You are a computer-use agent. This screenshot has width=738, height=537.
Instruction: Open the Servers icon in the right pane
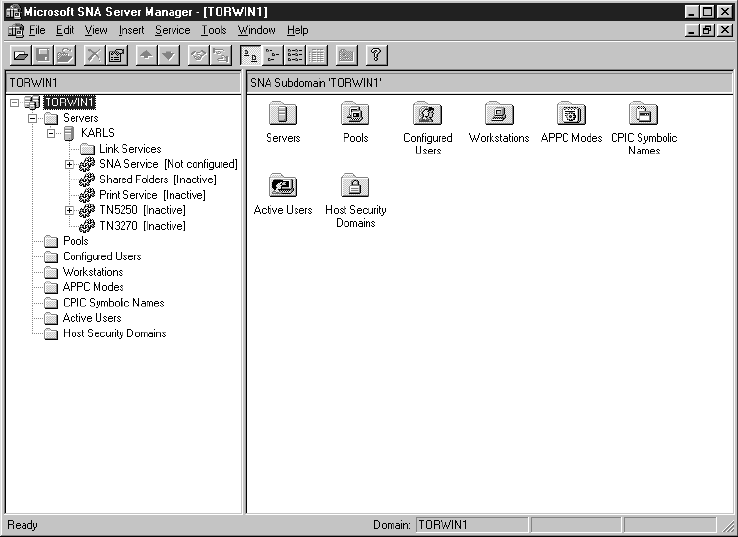(283, 115)
